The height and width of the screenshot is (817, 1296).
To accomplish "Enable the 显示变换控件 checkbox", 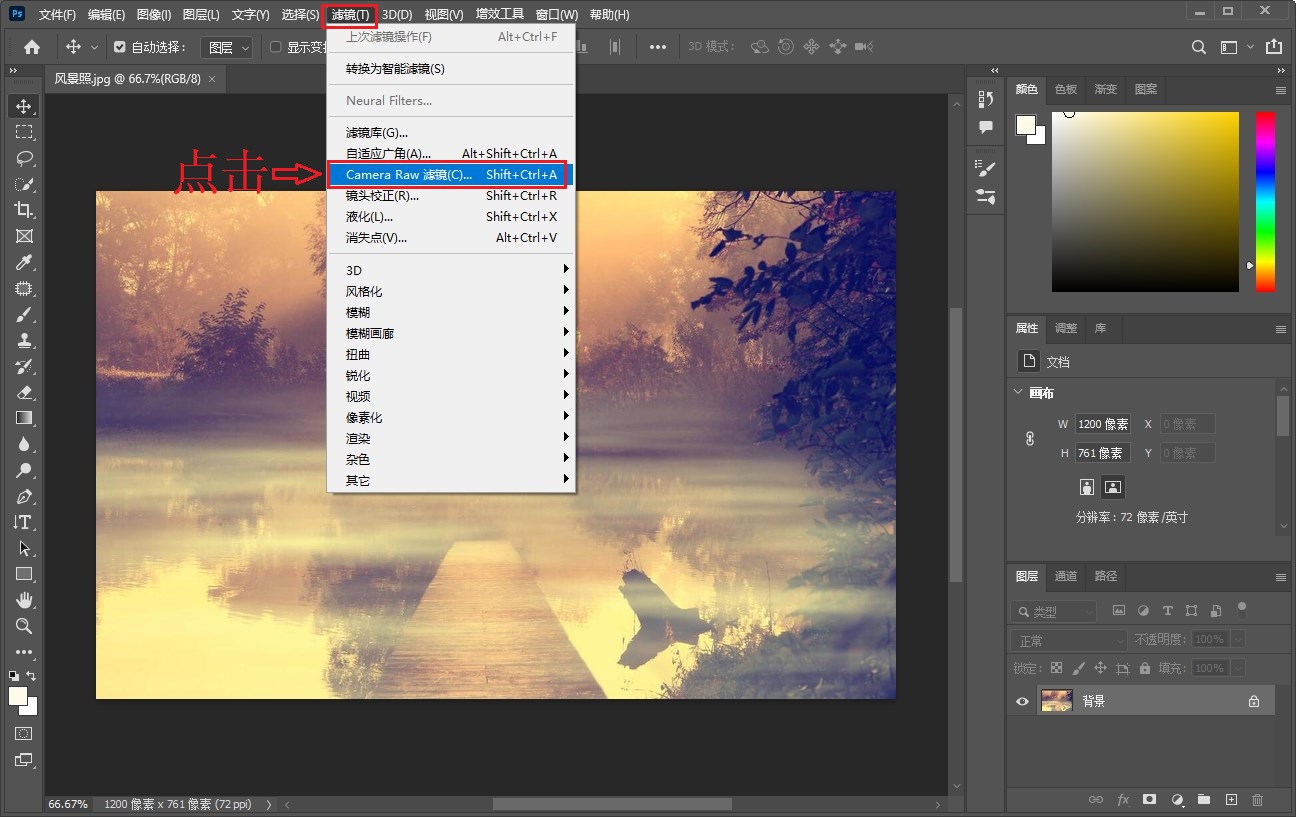I will 276,47.
